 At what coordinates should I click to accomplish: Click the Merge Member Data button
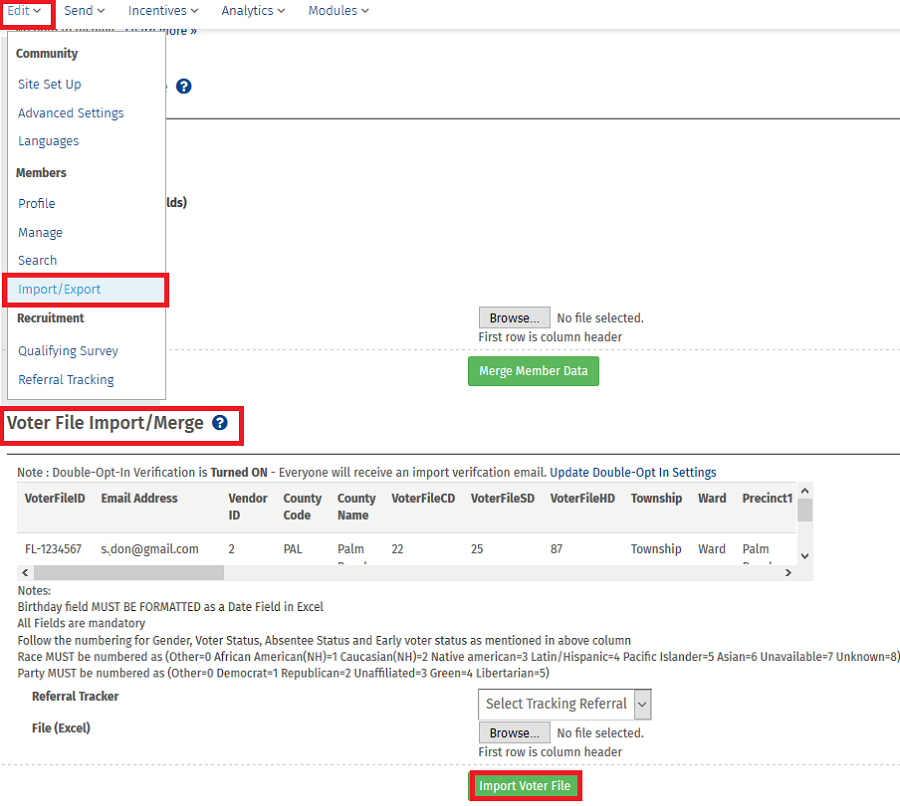pyautogui.click(x=533, y=371)
